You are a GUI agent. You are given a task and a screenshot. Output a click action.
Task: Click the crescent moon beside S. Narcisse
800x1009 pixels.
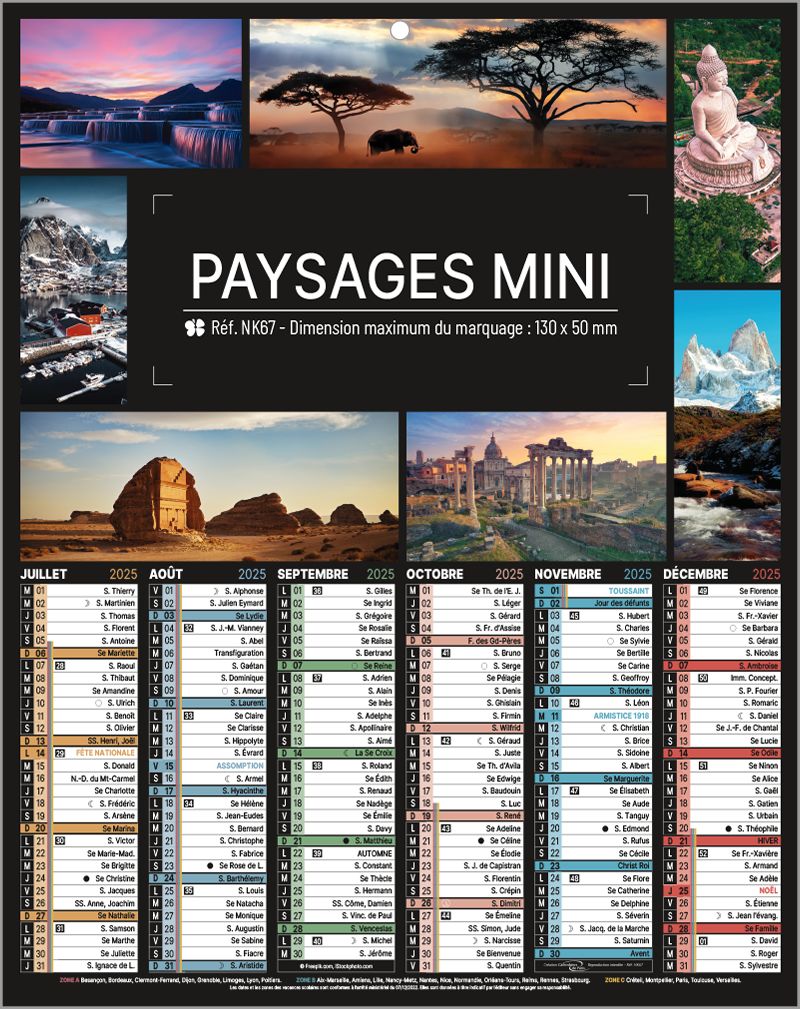click(476, 941)
